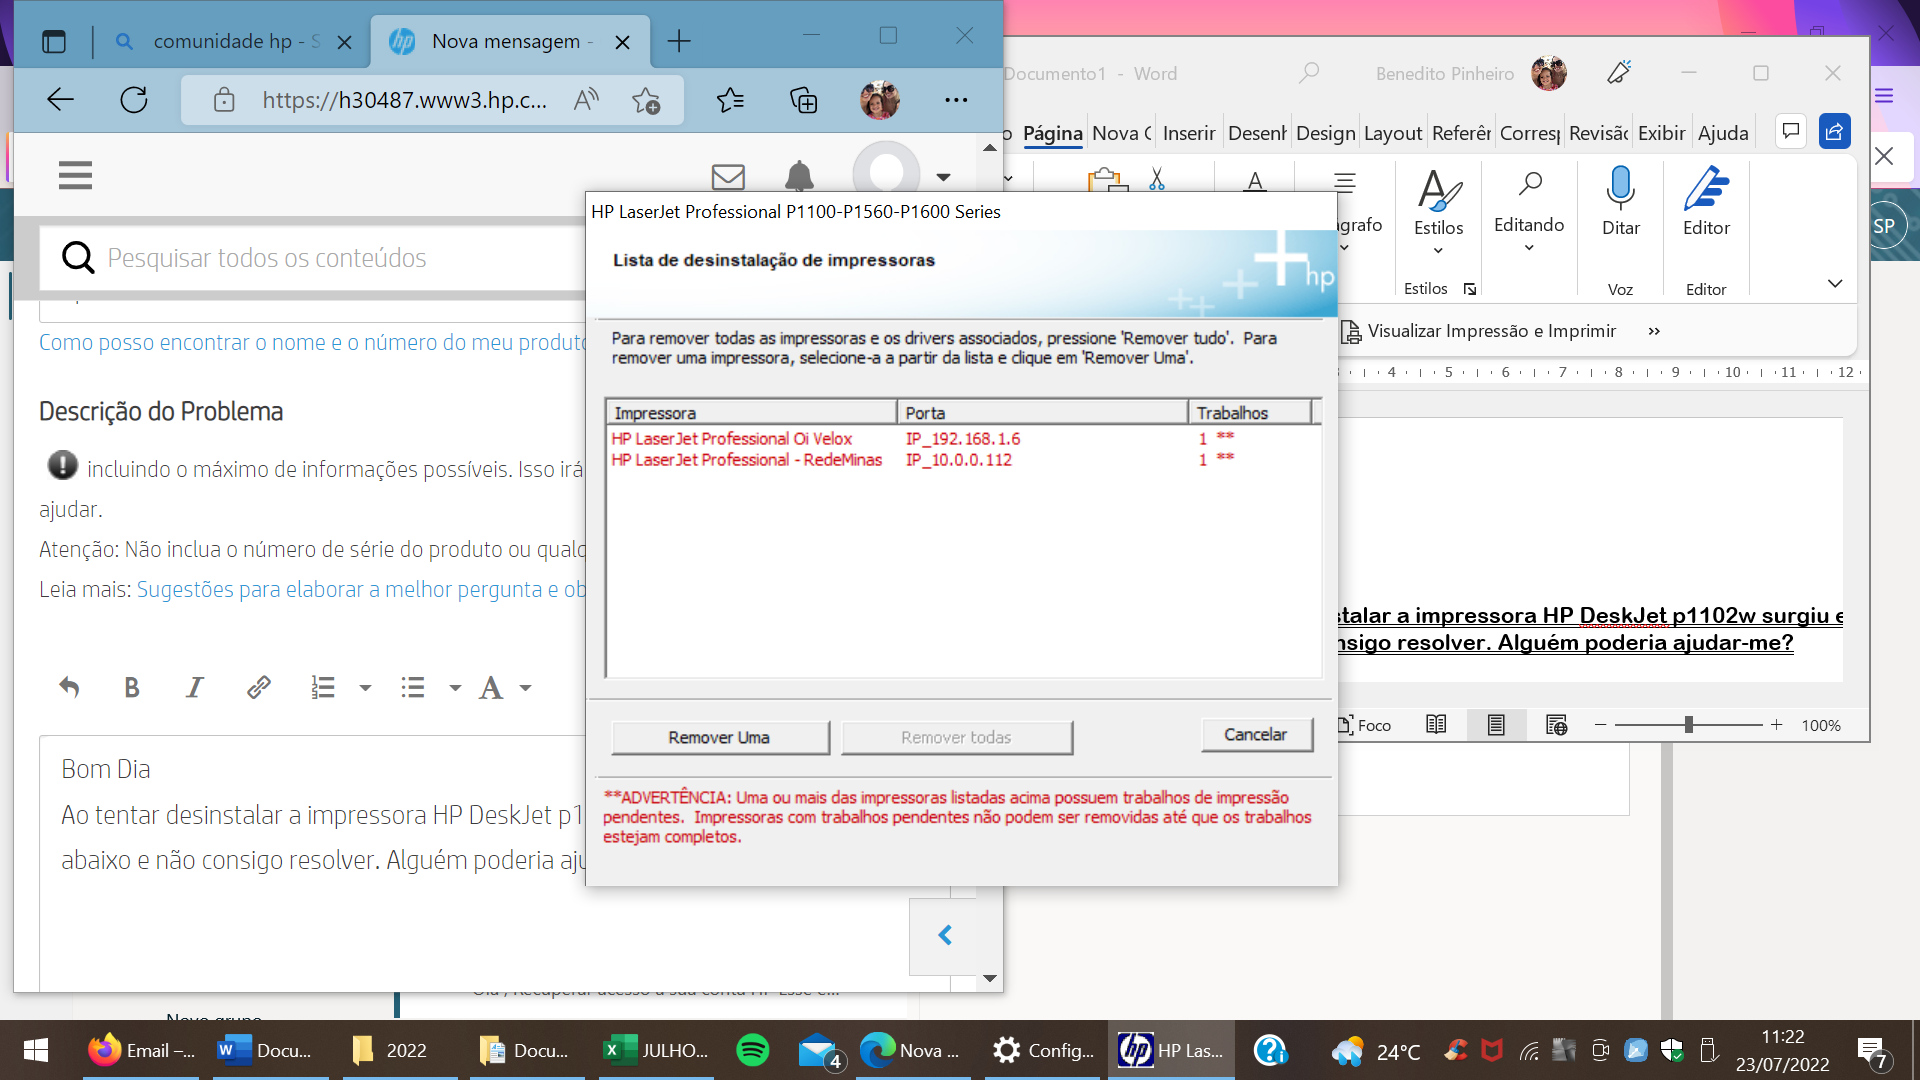Open Edge profile avatar
1920x1080 pixels.
tap(880, 99)
